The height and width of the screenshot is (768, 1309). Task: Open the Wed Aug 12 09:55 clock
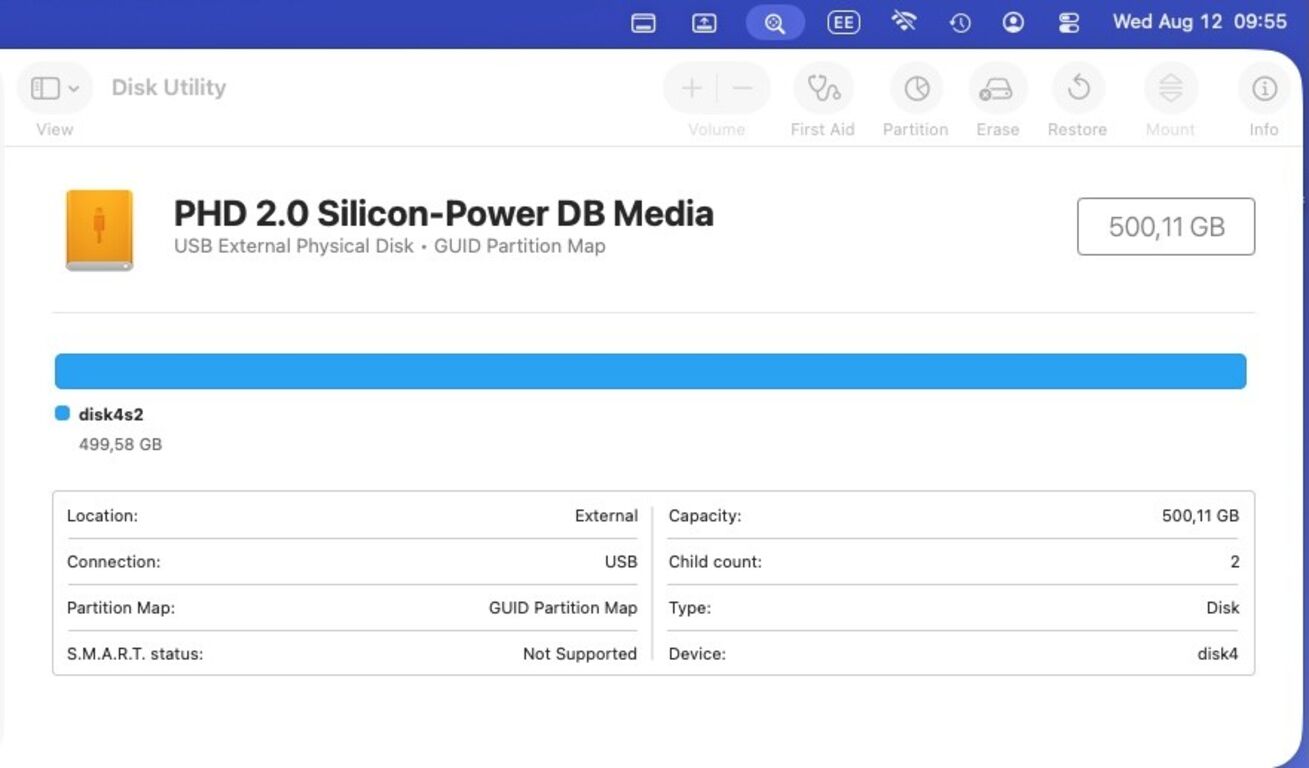tap(1200, 22)
